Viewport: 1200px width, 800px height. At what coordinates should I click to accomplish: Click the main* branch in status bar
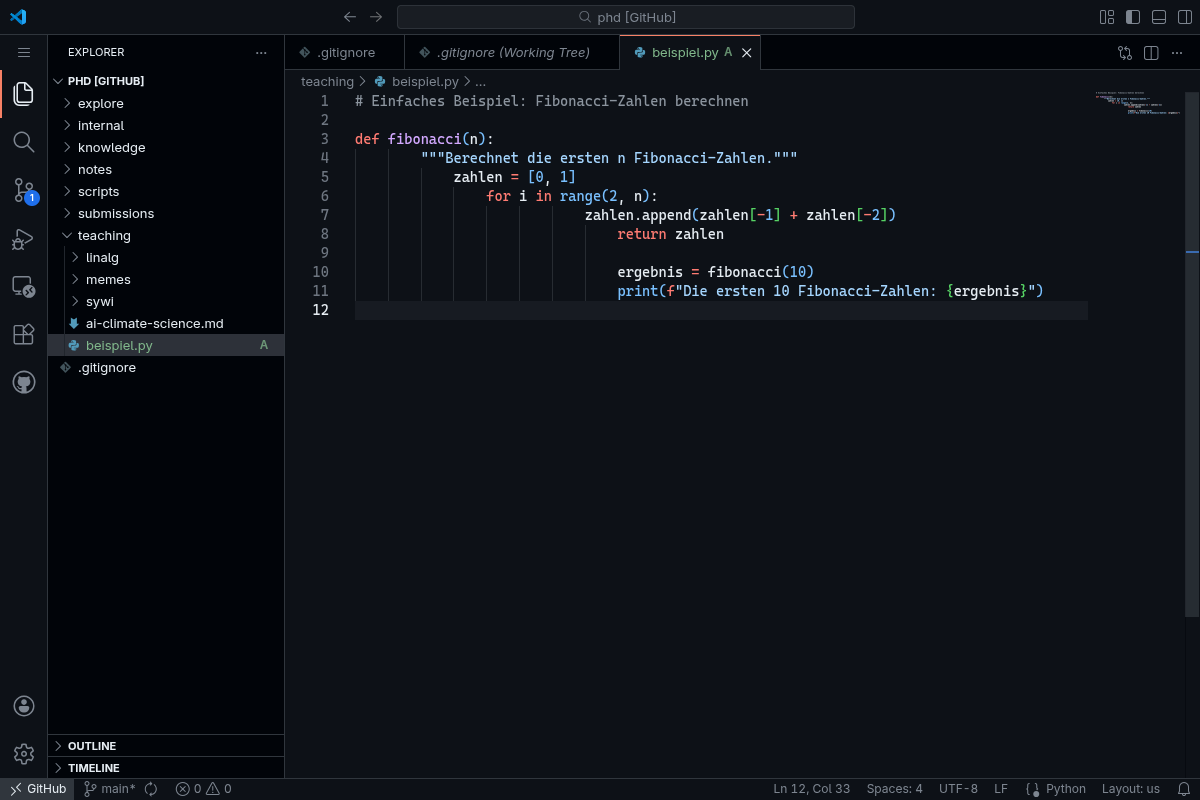109,789
